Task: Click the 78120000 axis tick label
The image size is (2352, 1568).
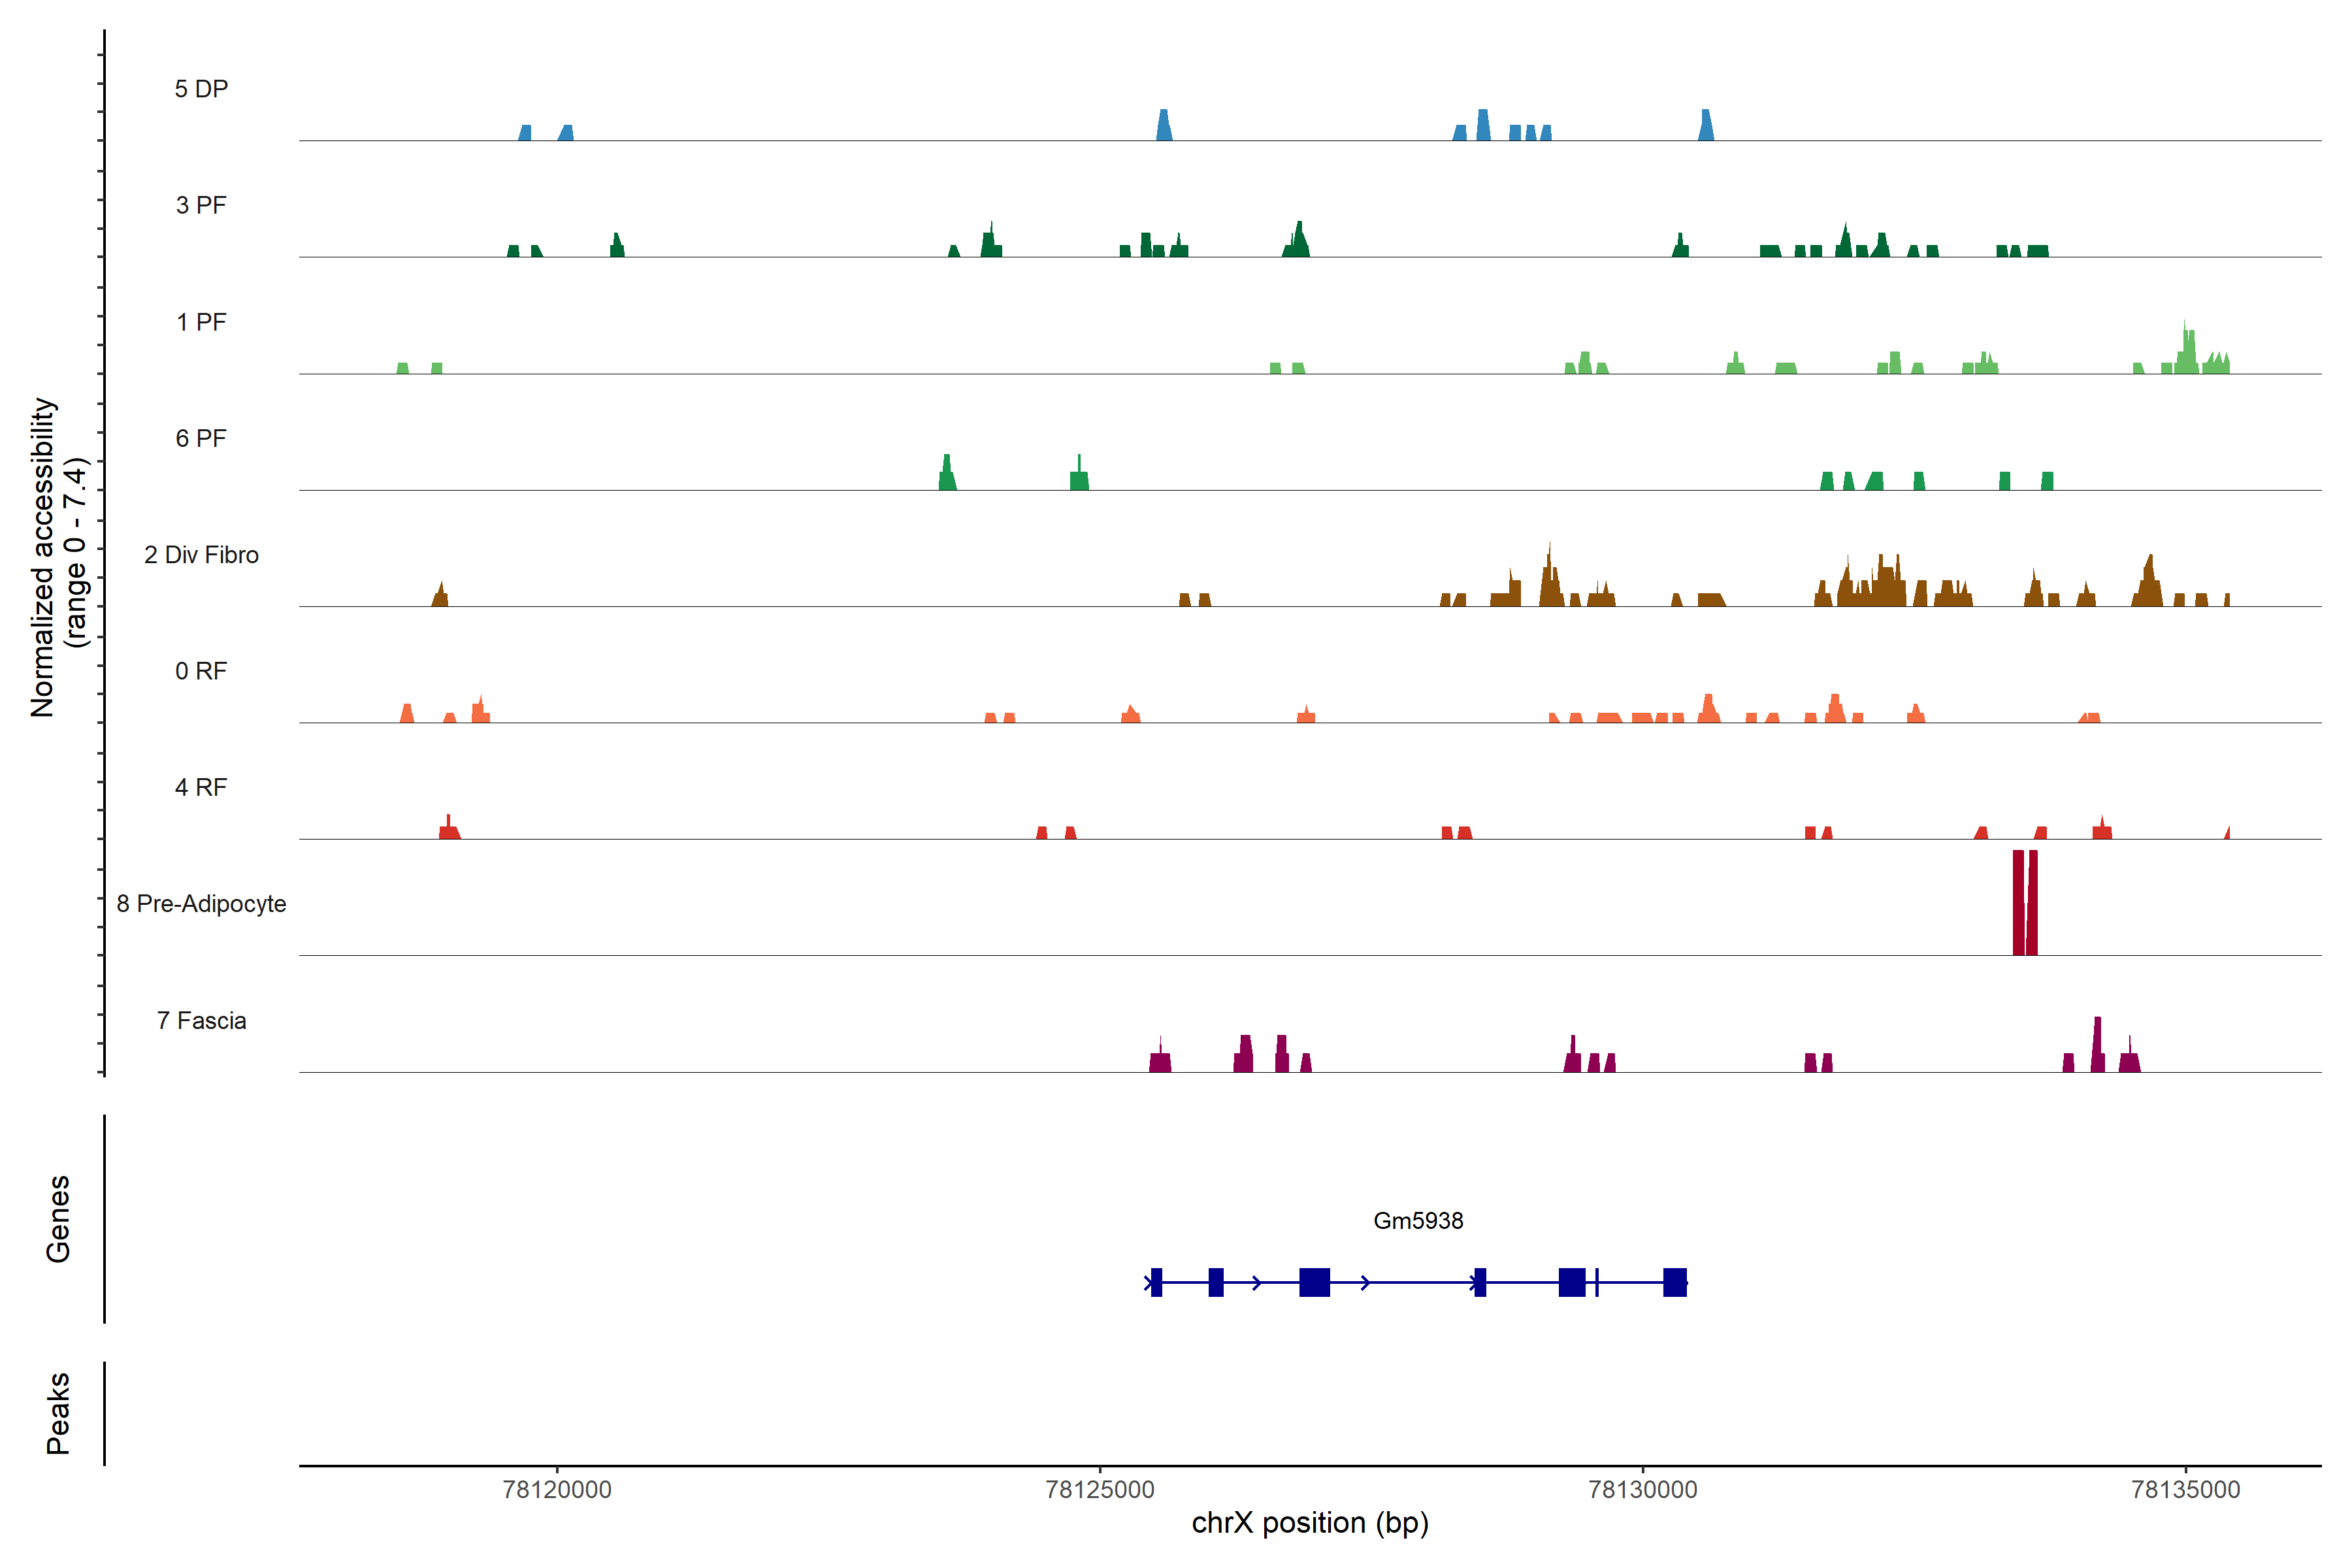Action: [x=557, y=1489]
